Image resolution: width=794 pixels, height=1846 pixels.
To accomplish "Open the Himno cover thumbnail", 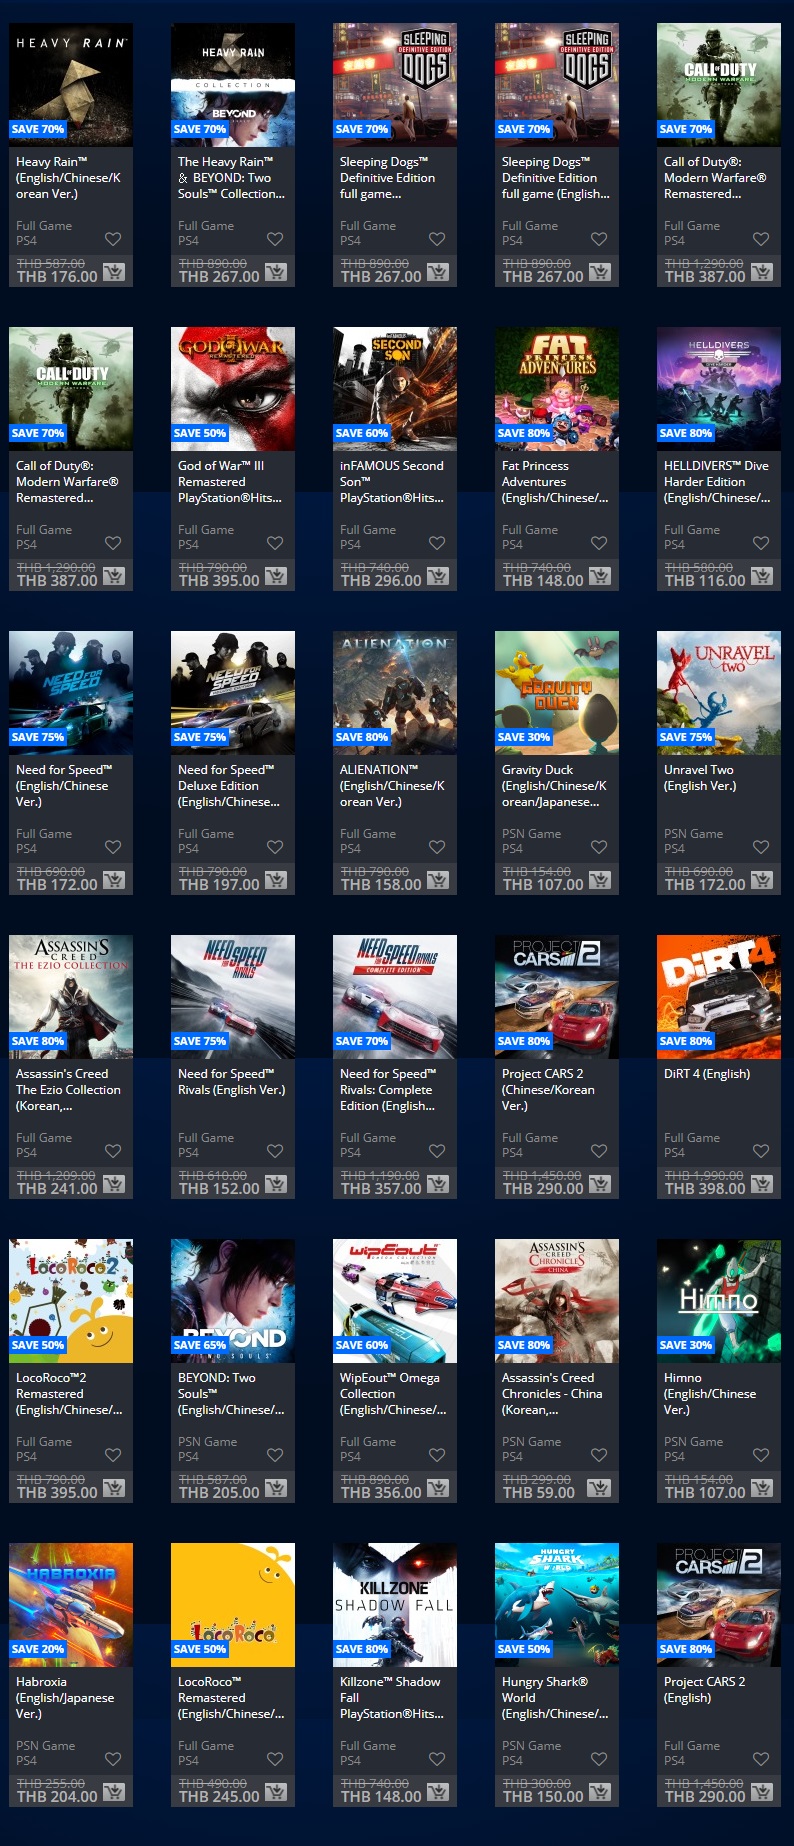I will click(x=719, y=1301).
